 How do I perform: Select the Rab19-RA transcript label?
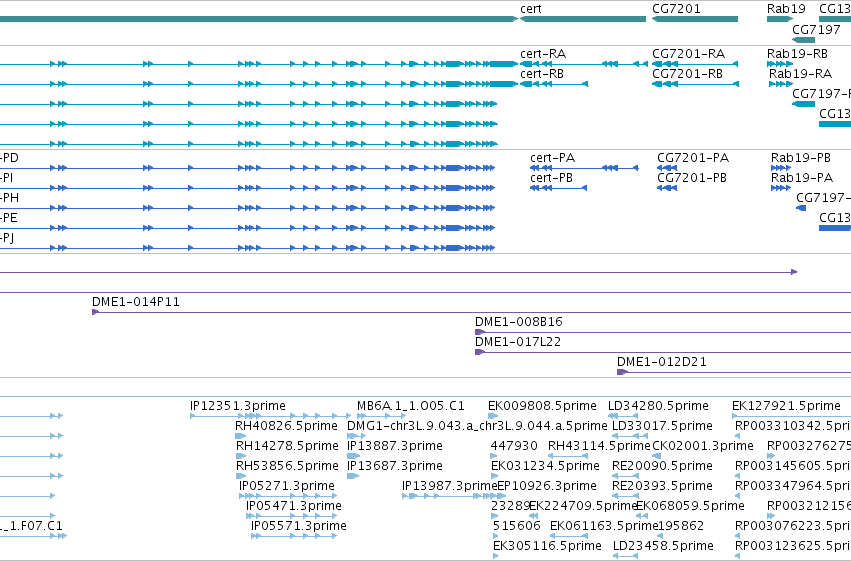(x=800, y=73)
